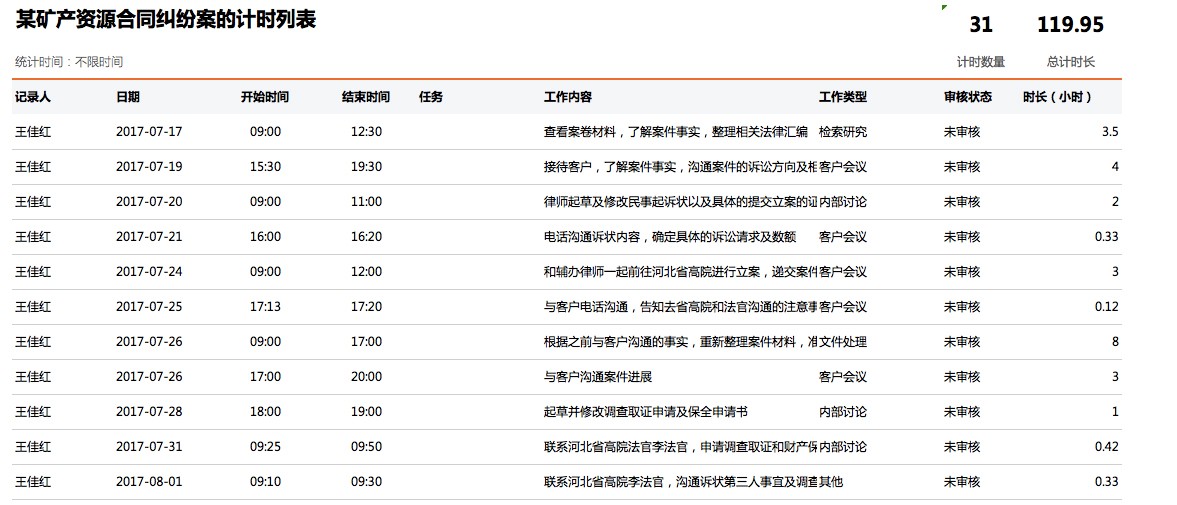Select the date cell 2017-07-17

(x=149, y=132)
